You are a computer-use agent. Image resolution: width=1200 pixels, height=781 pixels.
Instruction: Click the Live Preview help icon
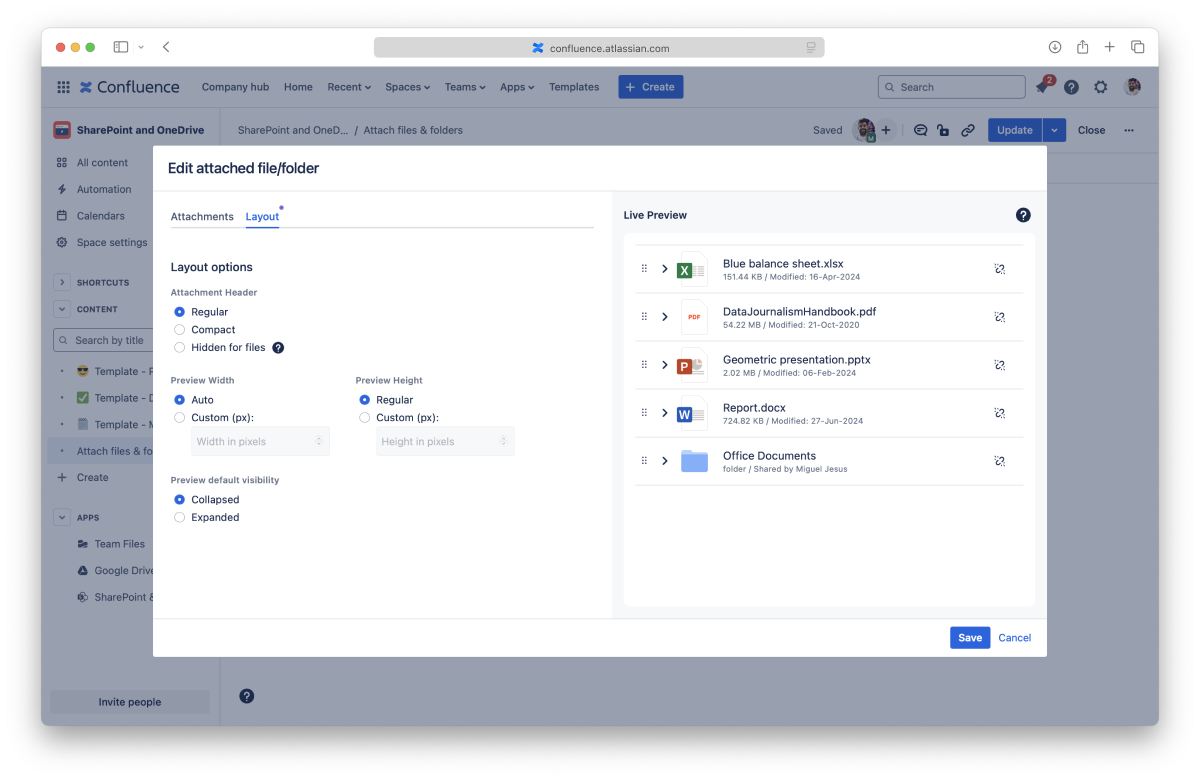click(1023, 215)
